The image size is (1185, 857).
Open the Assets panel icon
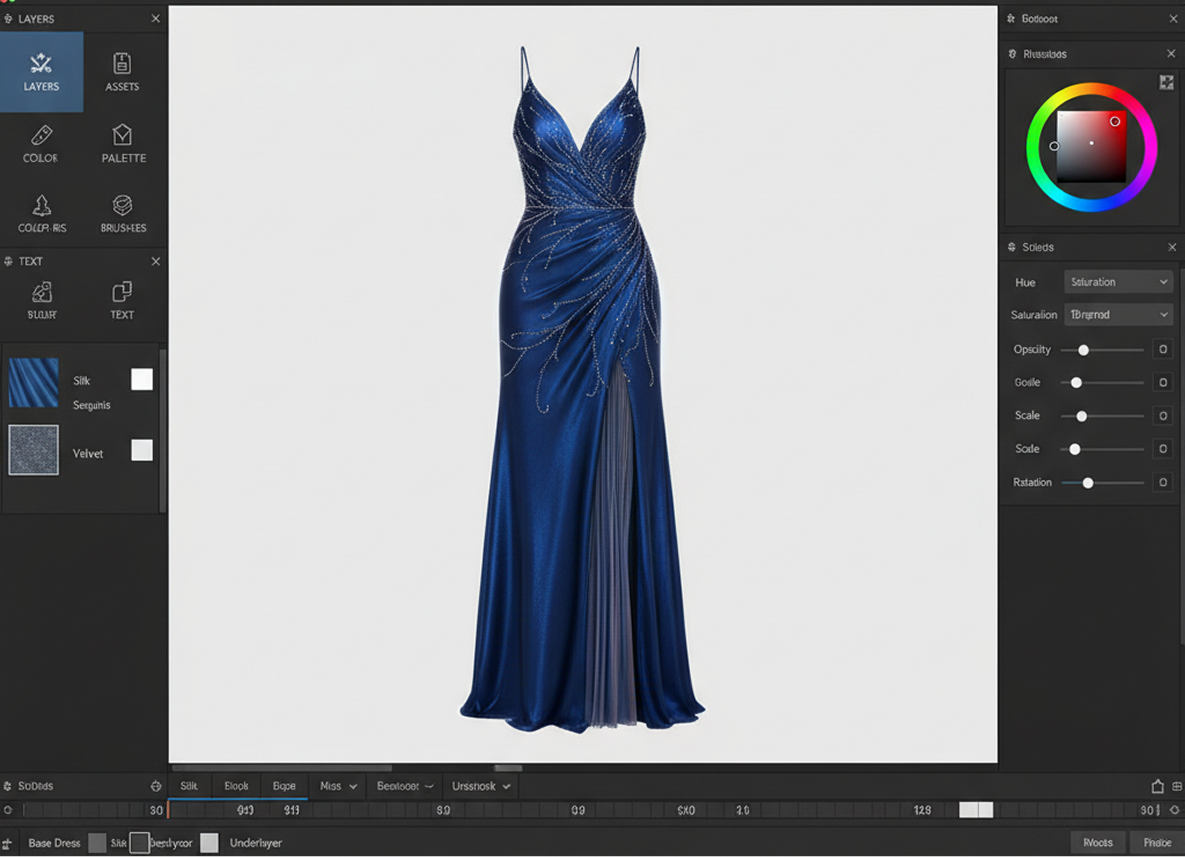[122, 72]
